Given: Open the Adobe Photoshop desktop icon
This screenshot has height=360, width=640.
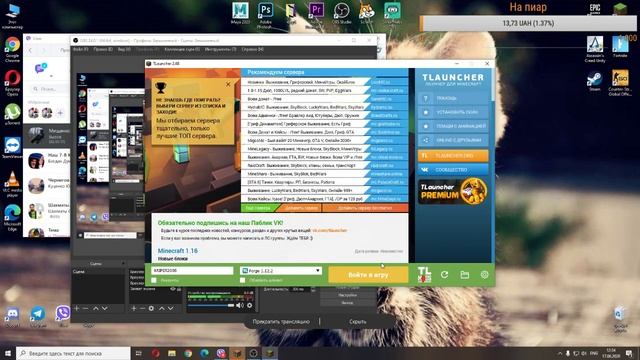Looking at the screenshot, I should tap(265, 15).
